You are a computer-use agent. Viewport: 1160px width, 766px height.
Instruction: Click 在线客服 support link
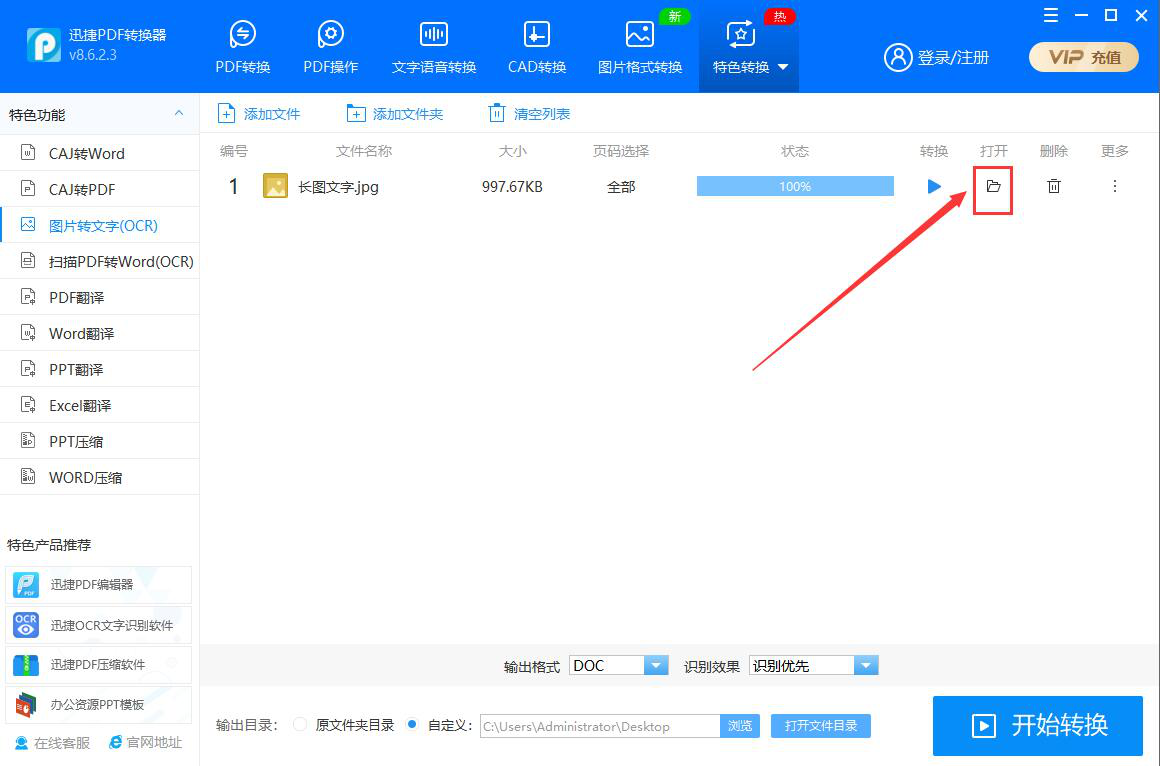tap(53, 742)
